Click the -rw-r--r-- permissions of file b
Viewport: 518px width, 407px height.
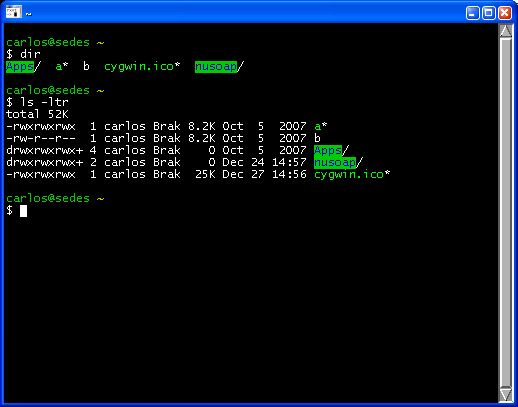[x=41, y=138]
